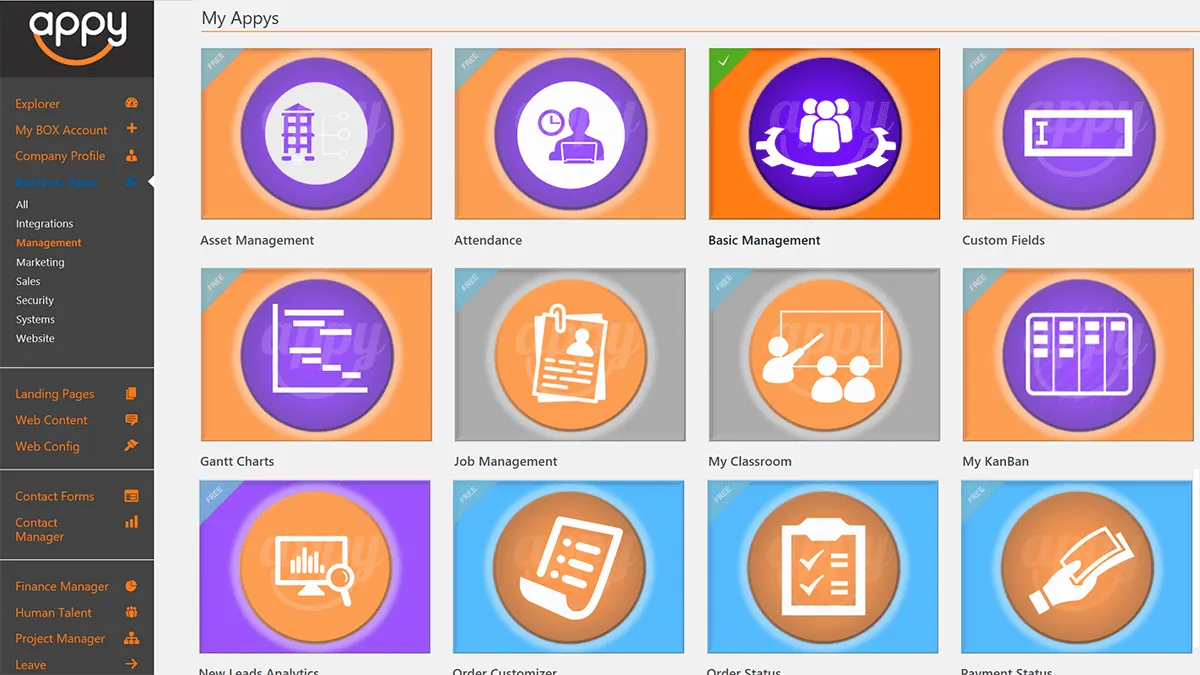
Task: Open the My Classroom app thumbnail
Action: pyautogui.click(x=824, y=355)
